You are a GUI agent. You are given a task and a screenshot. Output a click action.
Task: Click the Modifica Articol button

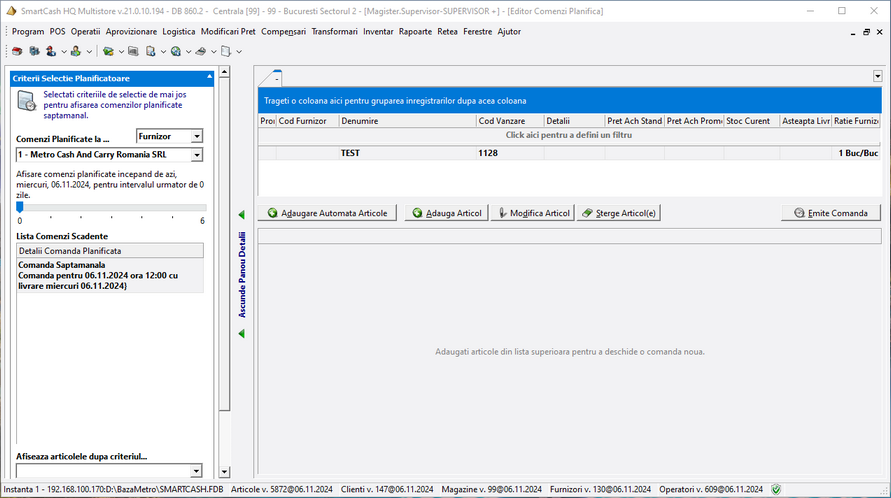pos(532,213)
